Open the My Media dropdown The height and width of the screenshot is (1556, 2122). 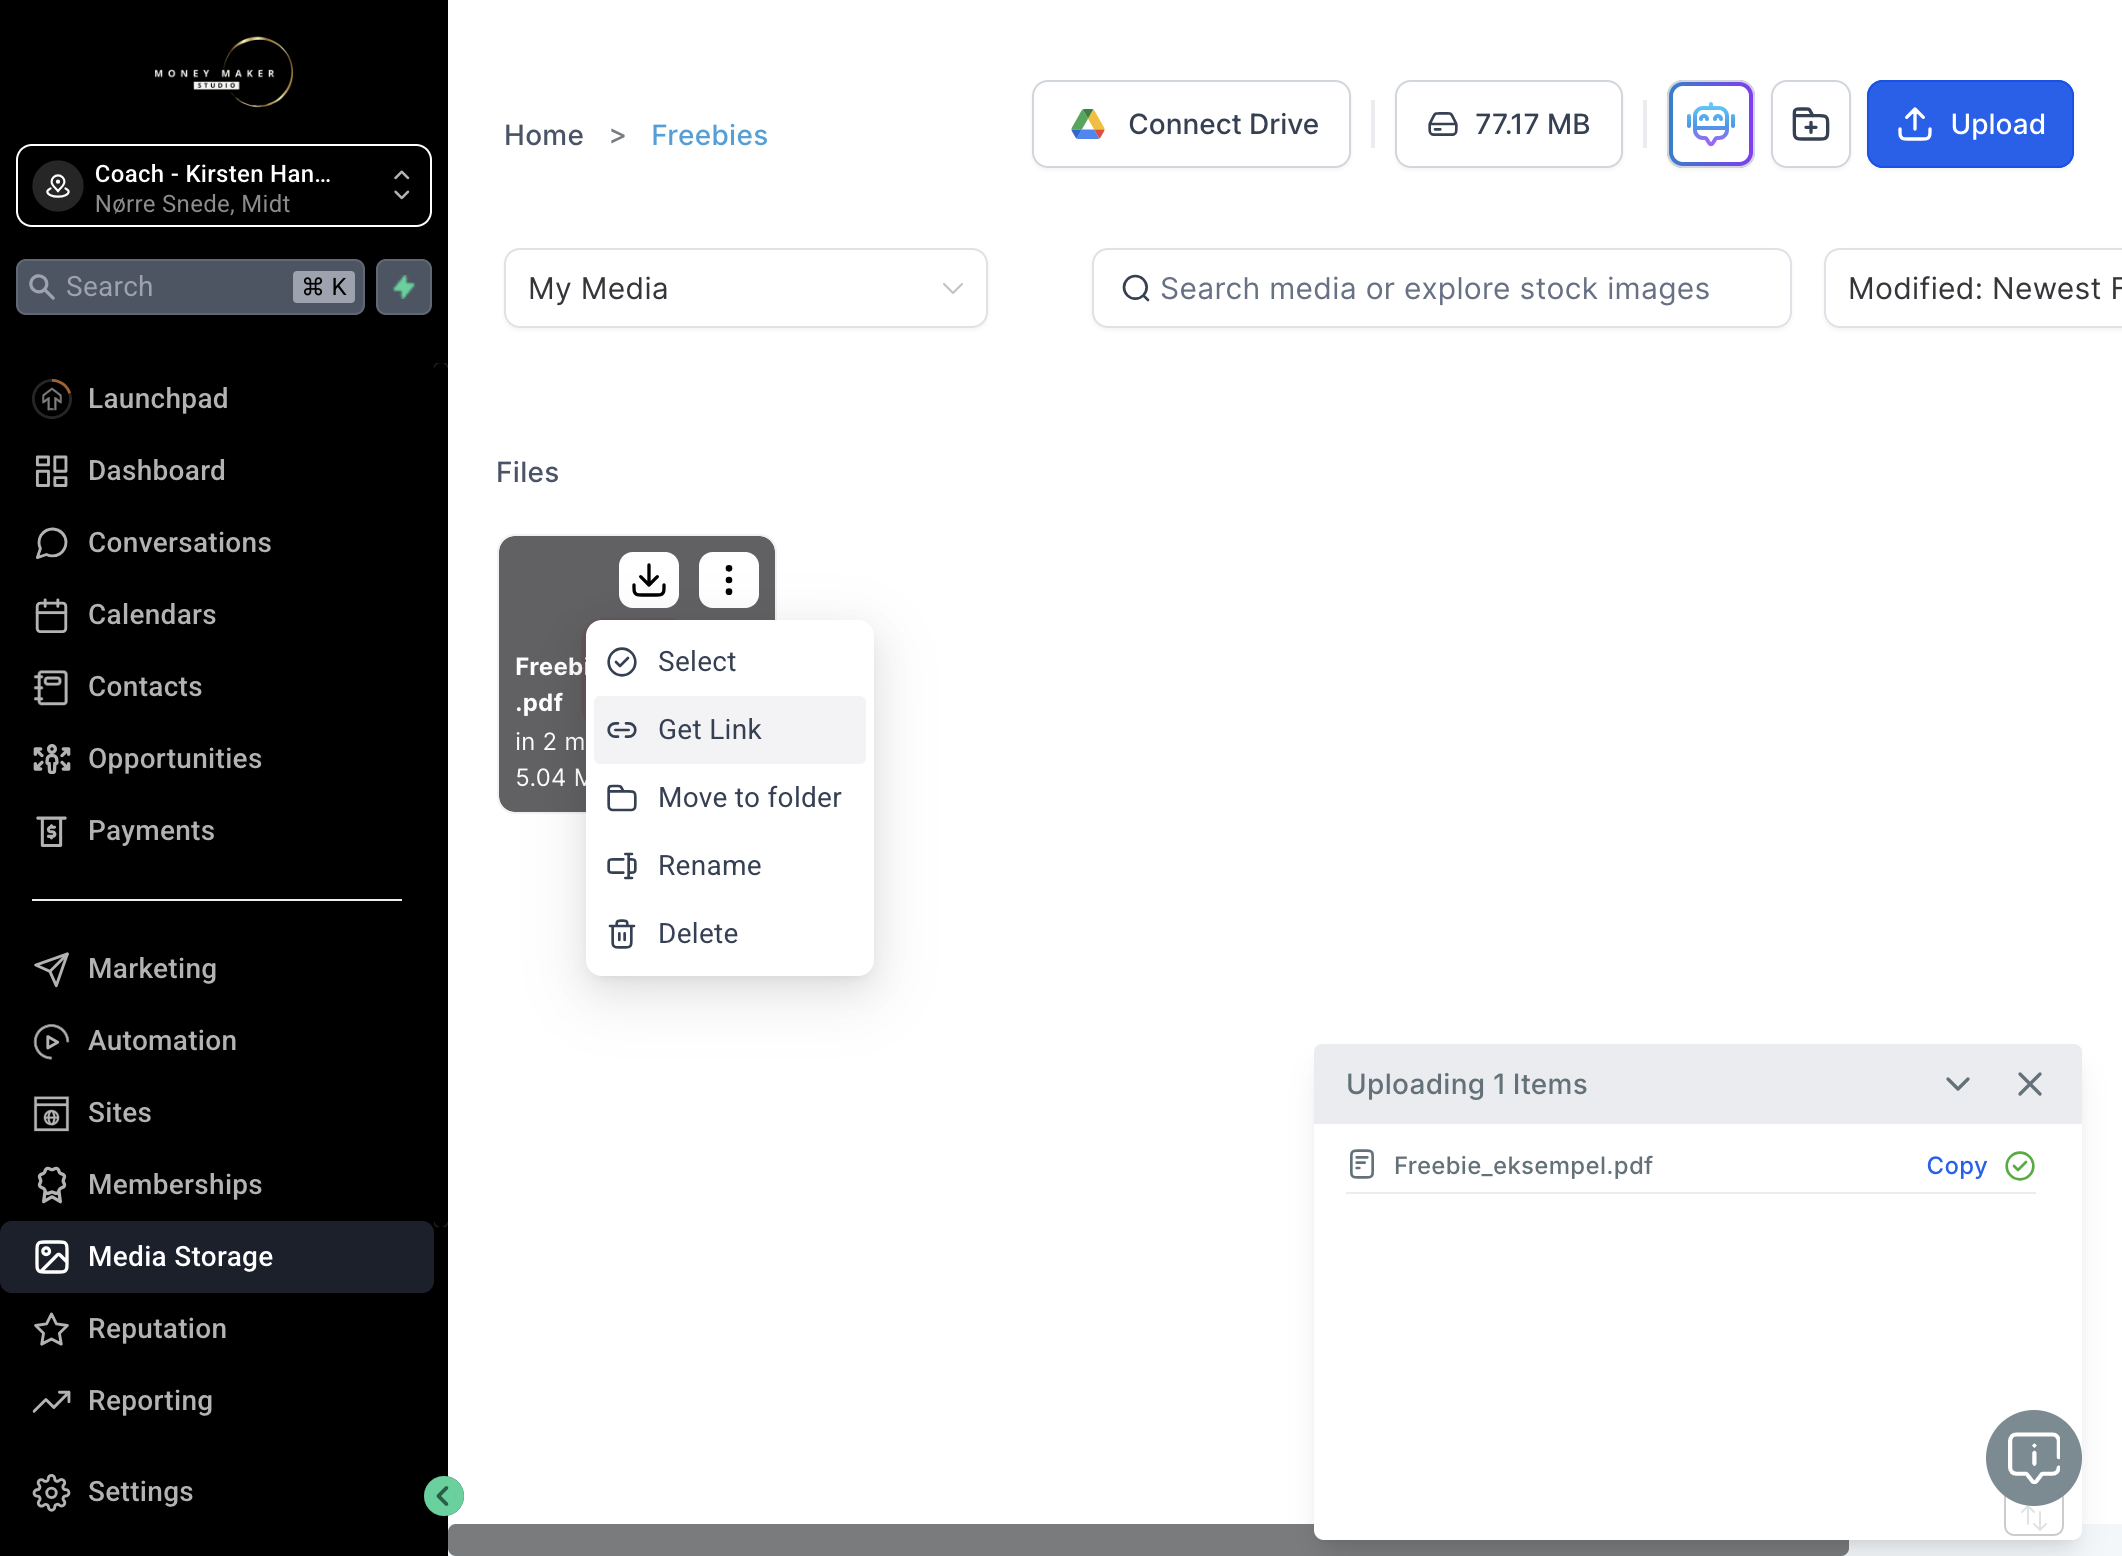746,288
